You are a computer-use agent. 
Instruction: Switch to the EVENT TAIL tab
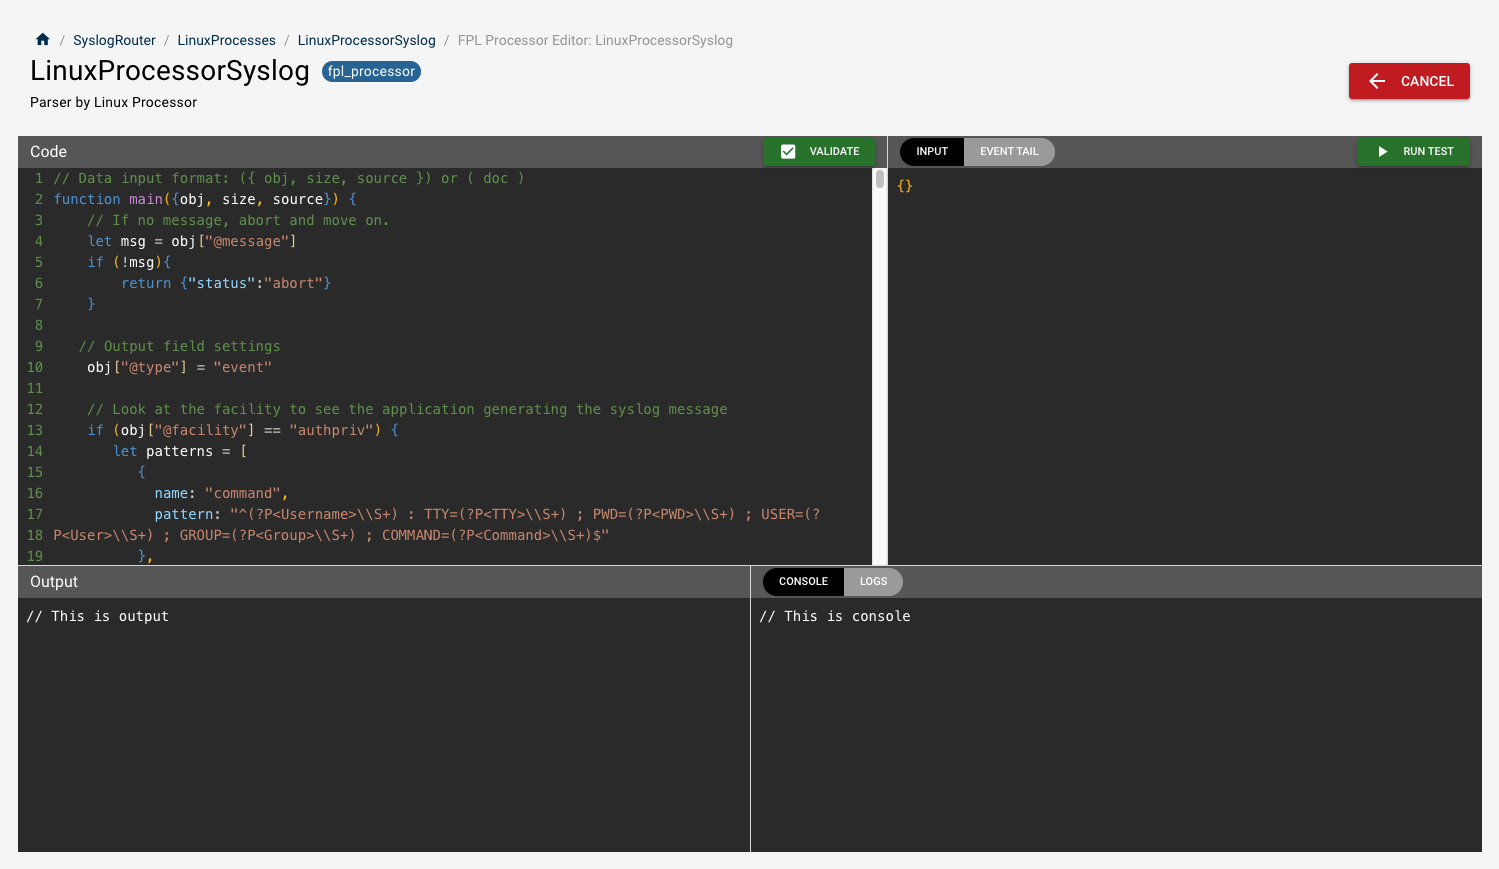coord(1009,152)
